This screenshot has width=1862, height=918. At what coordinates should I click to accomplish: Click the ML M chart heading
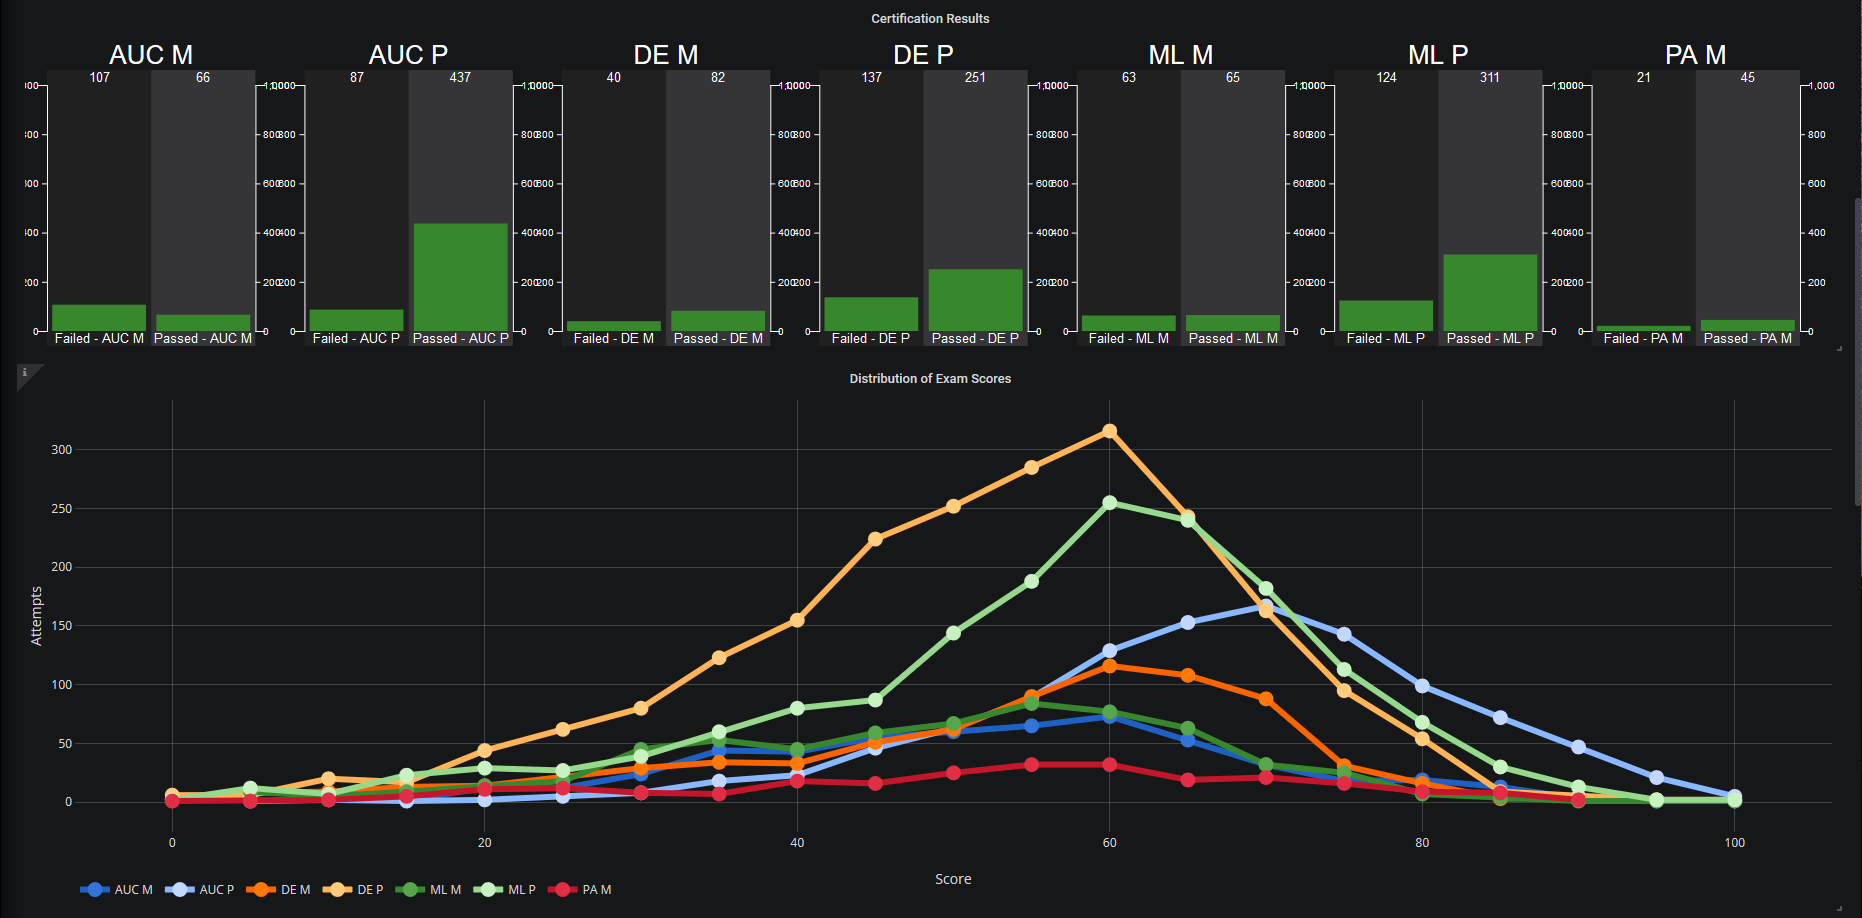1181,55
